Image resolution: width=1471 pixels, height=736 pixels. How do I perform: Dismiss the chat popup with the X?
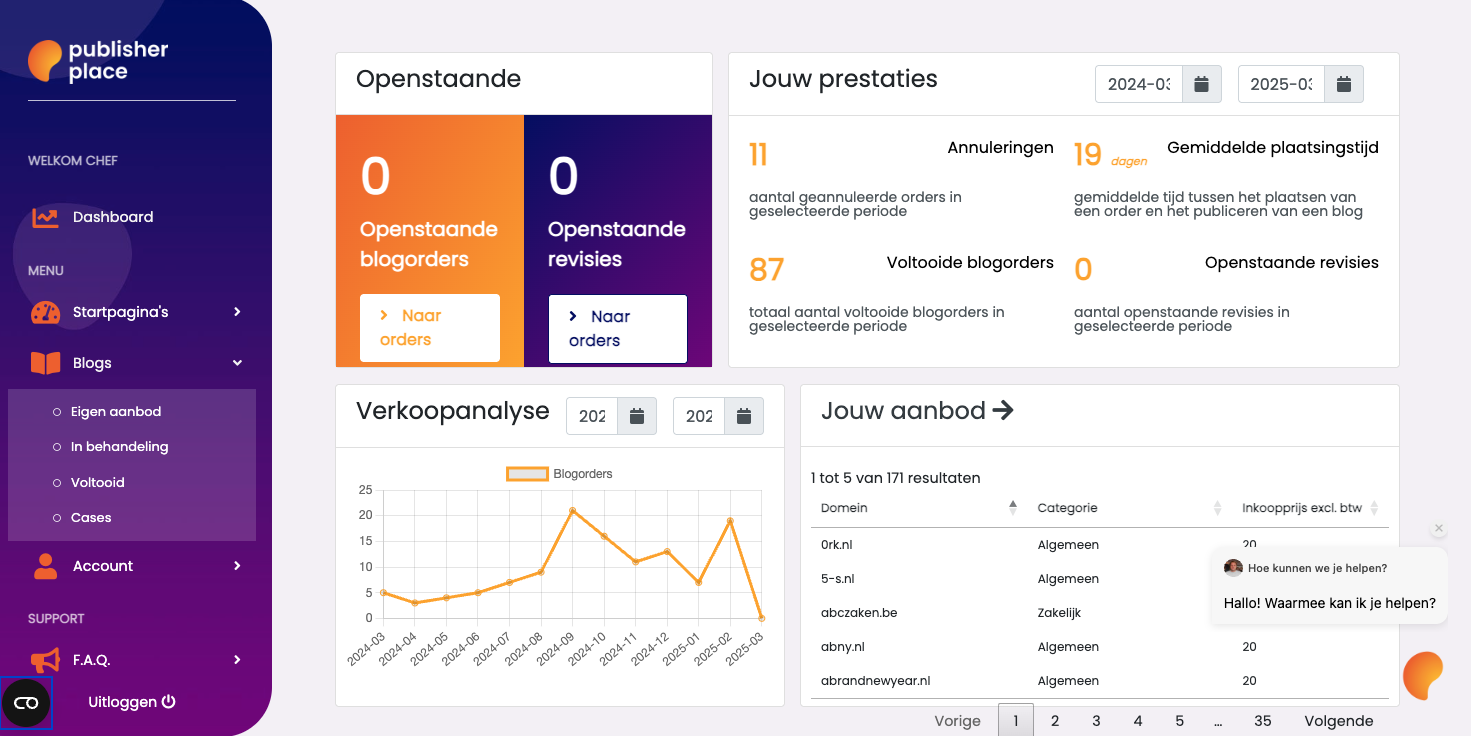tap(1439, 528)
